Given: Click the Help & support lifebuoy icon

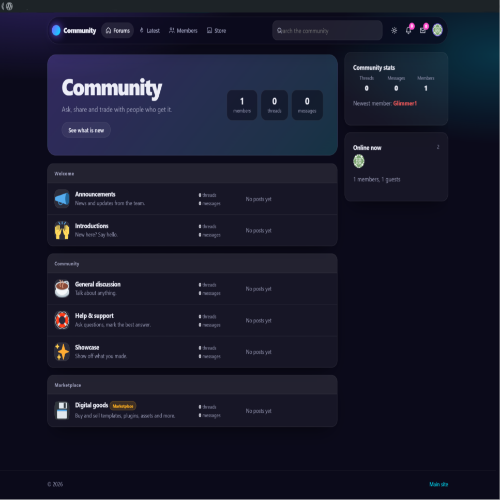Looking at the screenshot, I should 62,320.
